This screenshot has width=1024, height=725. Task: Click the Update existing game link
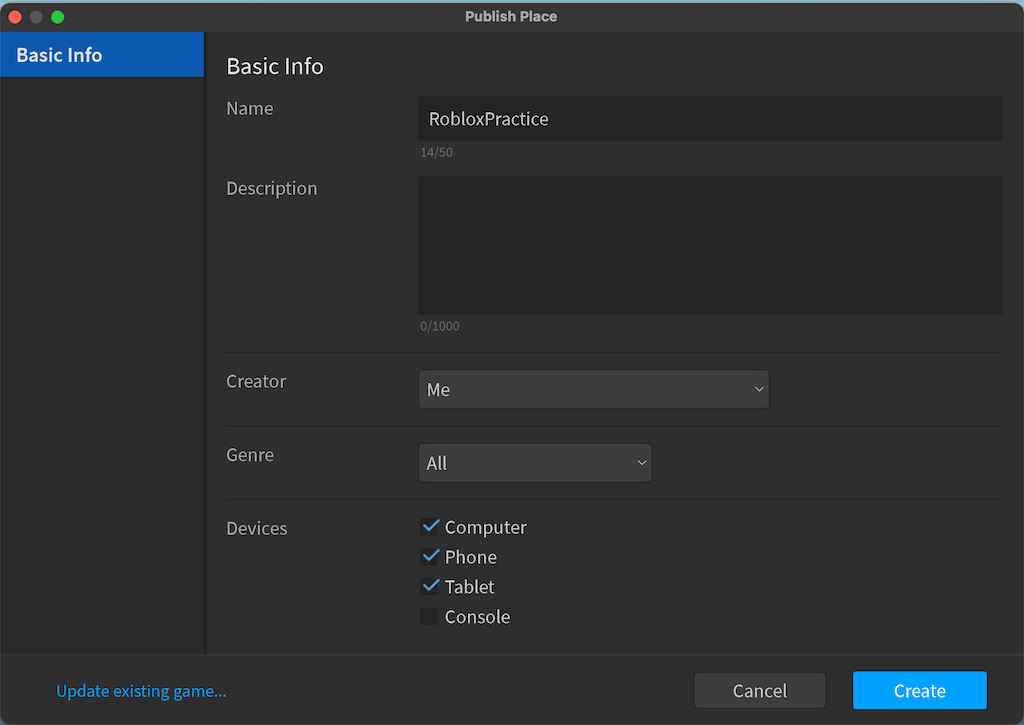(141, 691)
